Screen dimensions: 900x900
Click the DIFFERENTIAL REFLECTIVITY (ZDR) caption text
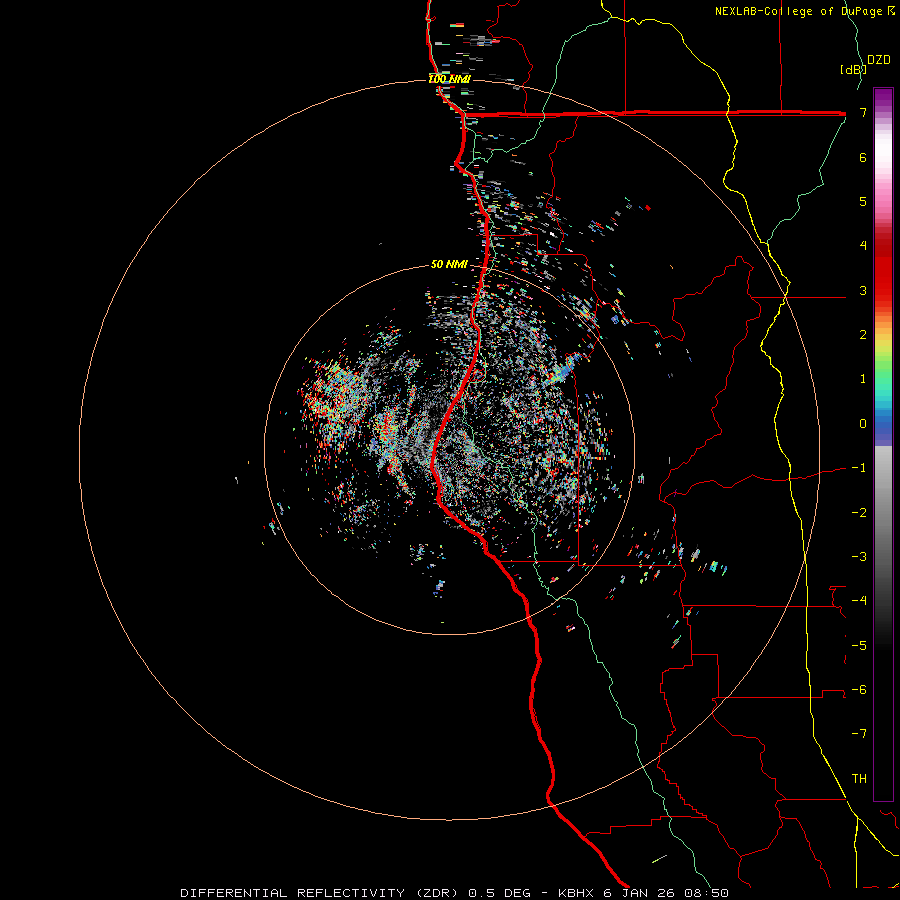(x=321, y=893)
